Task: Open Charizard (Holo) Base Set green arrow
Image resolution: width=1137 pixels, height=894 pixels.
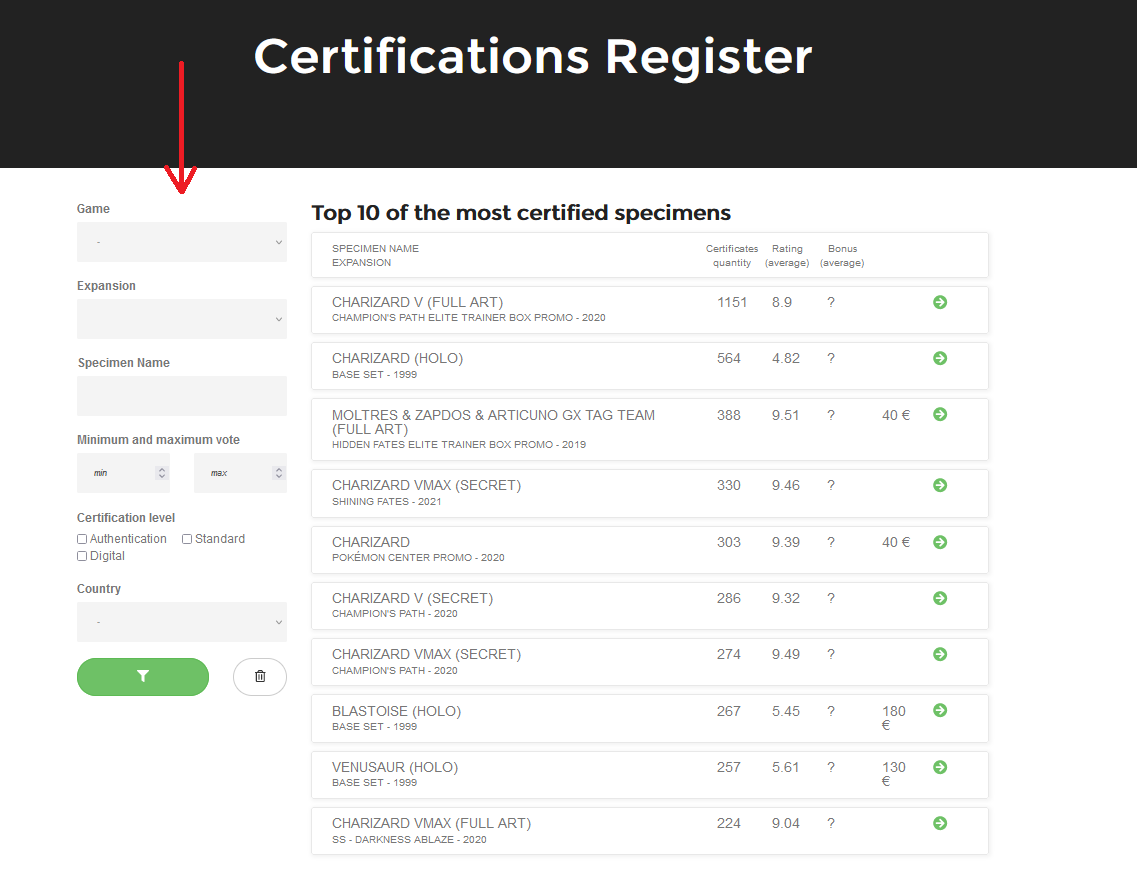Action: point(940,358)
